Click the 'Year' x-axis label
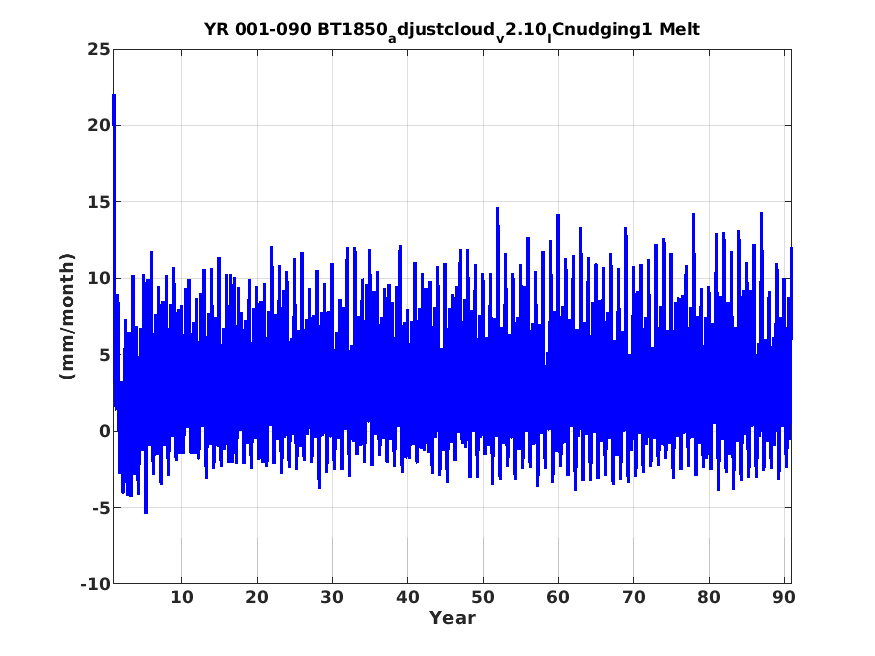The height and width of the screenshot is (656, 875). [452, 618]
